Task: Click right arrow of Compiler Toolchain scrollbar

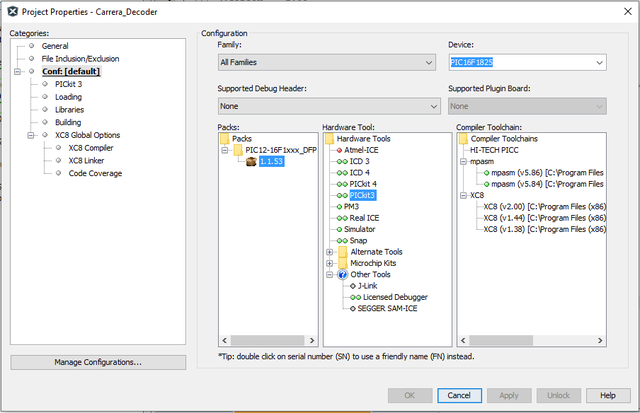Action: tap(600, 340)
